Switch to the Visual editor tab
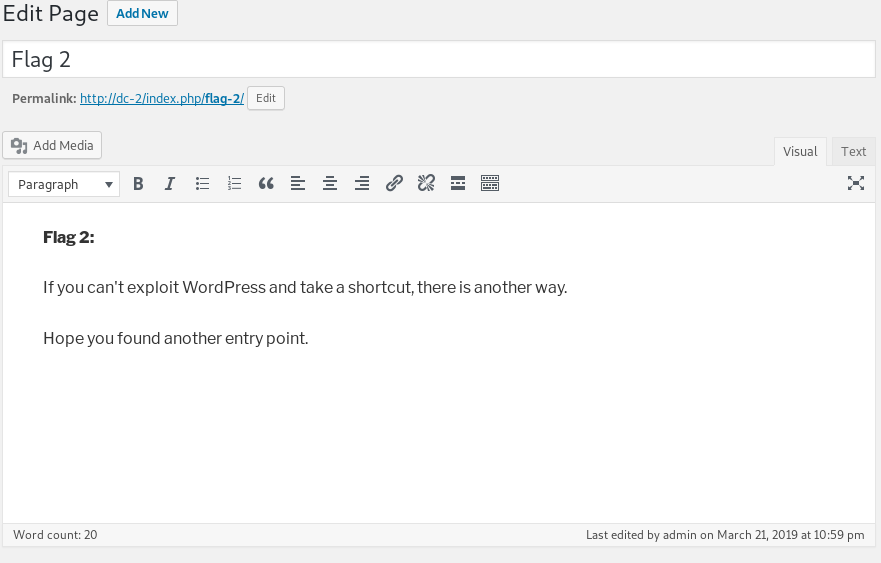This screenshot has height=563, width=881. point(800,152)
